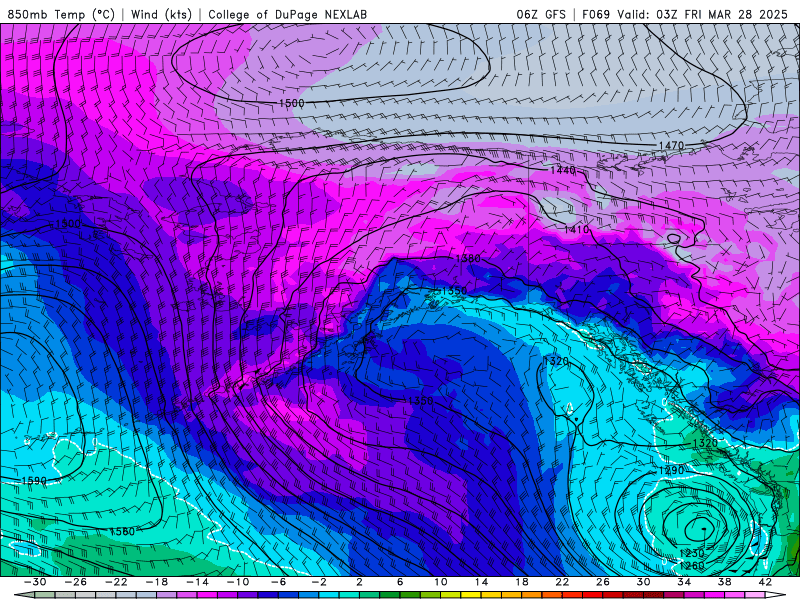Click the 34 value on the temperature scale

pyautogui.click(x=684, y=582)
